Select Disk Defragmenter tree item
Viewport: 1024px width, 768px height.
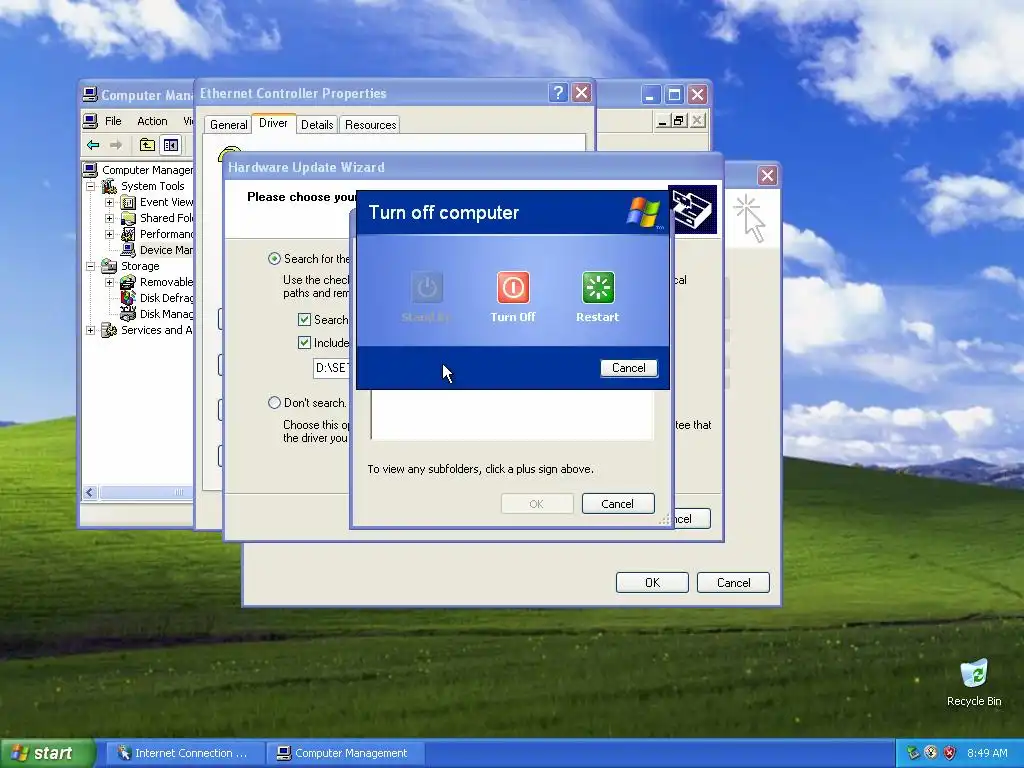pyautogui.click(x=166, y=298)
